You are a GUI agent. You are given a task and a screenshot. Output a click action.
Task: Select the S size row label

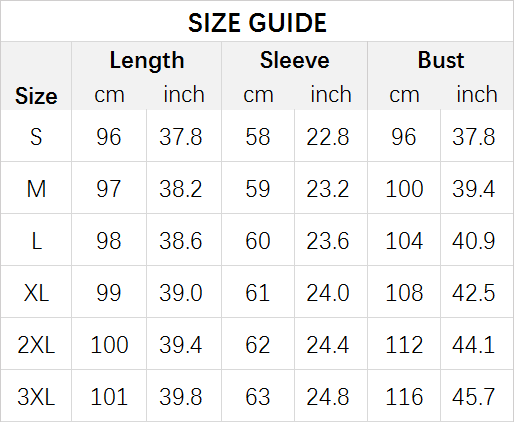36,137
